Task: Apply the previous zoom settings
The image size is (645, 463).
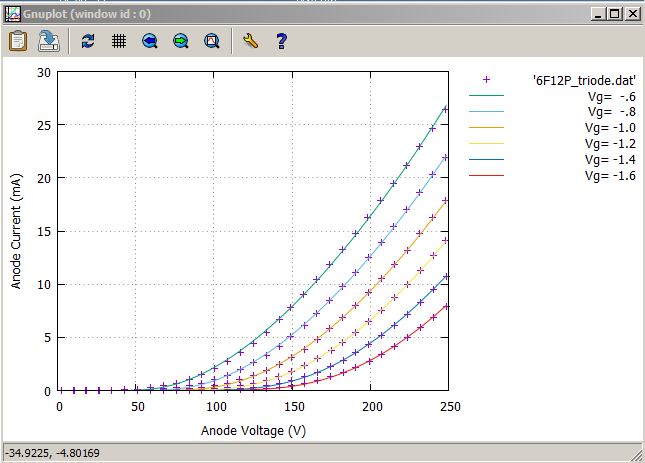Action: [150, 41]
